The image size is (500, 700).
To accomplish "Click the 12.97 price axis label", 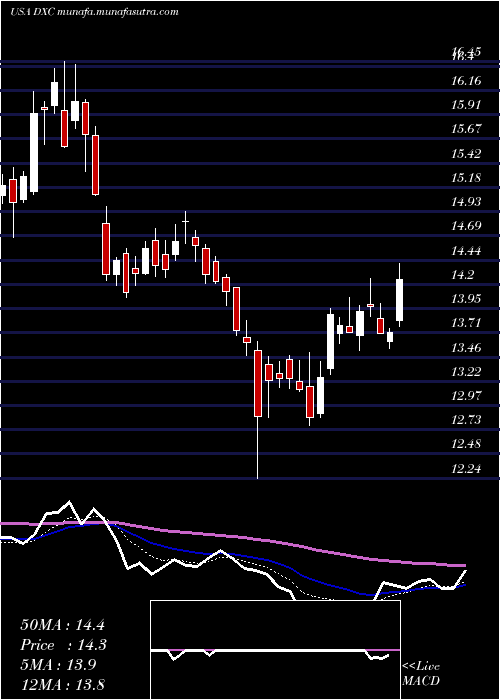I will coord(466,396).
